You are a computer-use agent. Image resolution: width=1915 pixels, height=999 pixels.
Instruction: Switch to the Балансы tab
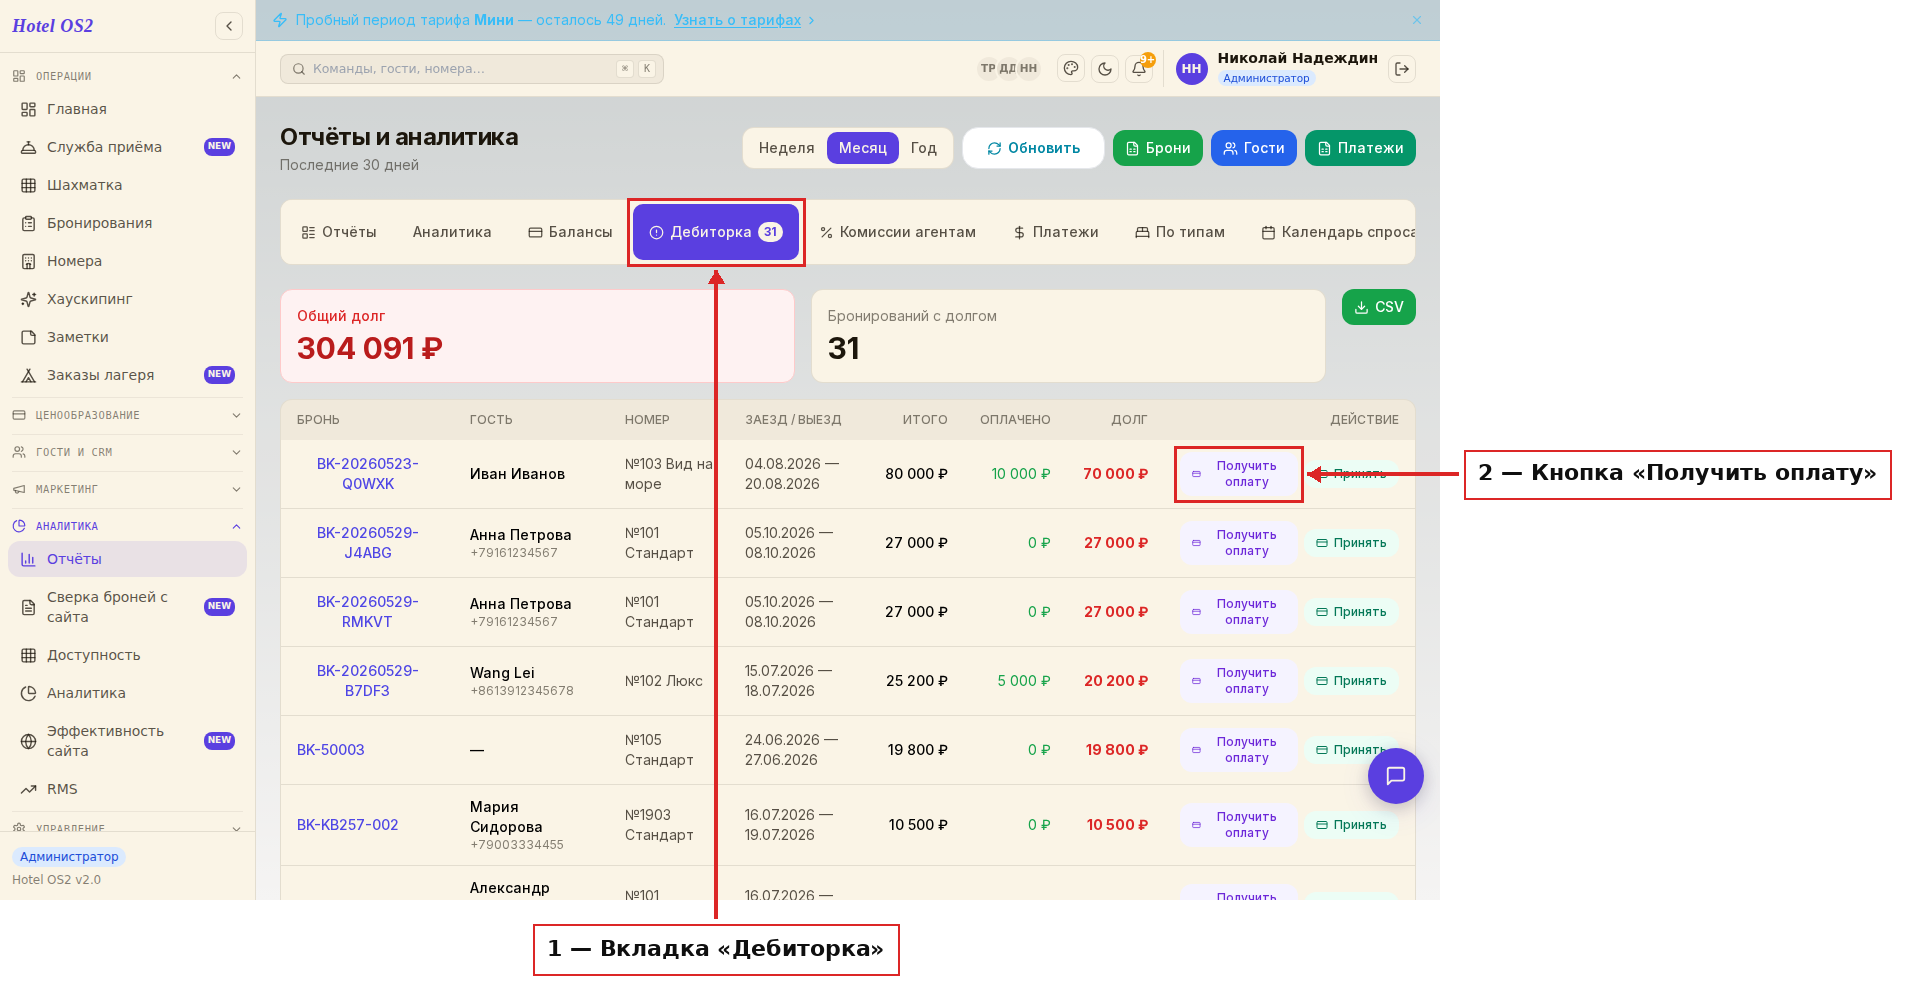pos(570,232)
